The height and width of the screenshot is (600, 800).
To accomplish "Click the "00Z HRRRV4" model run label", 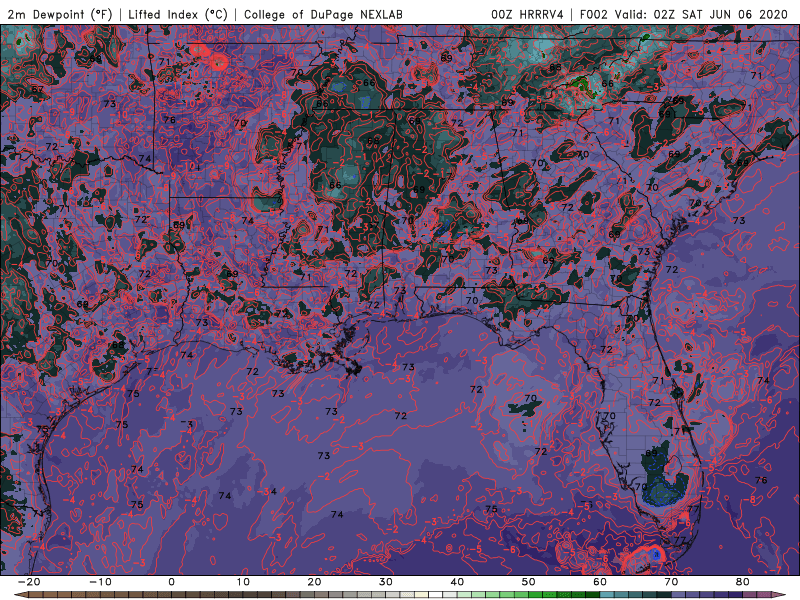I will [527, 15].
